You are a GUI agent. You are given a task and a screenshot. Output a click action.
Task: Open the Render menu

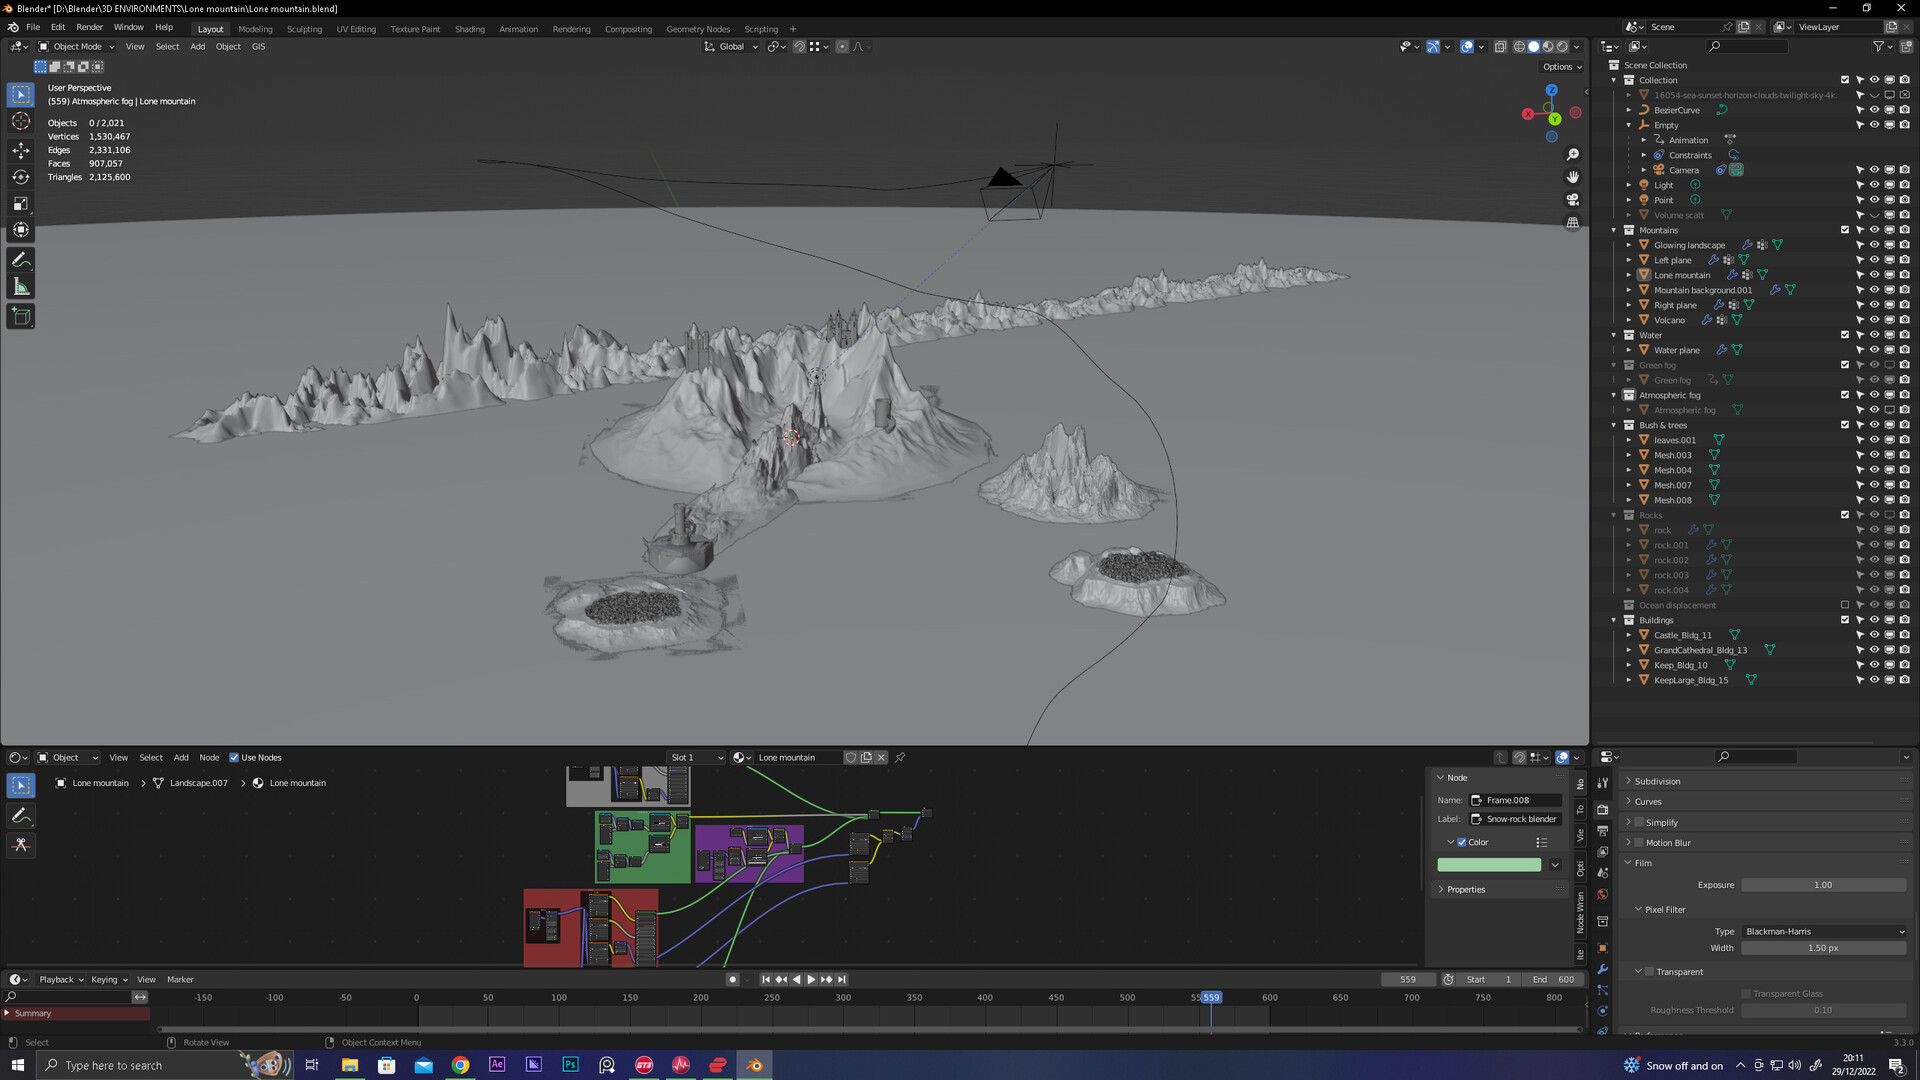click(x=89, y=27)
